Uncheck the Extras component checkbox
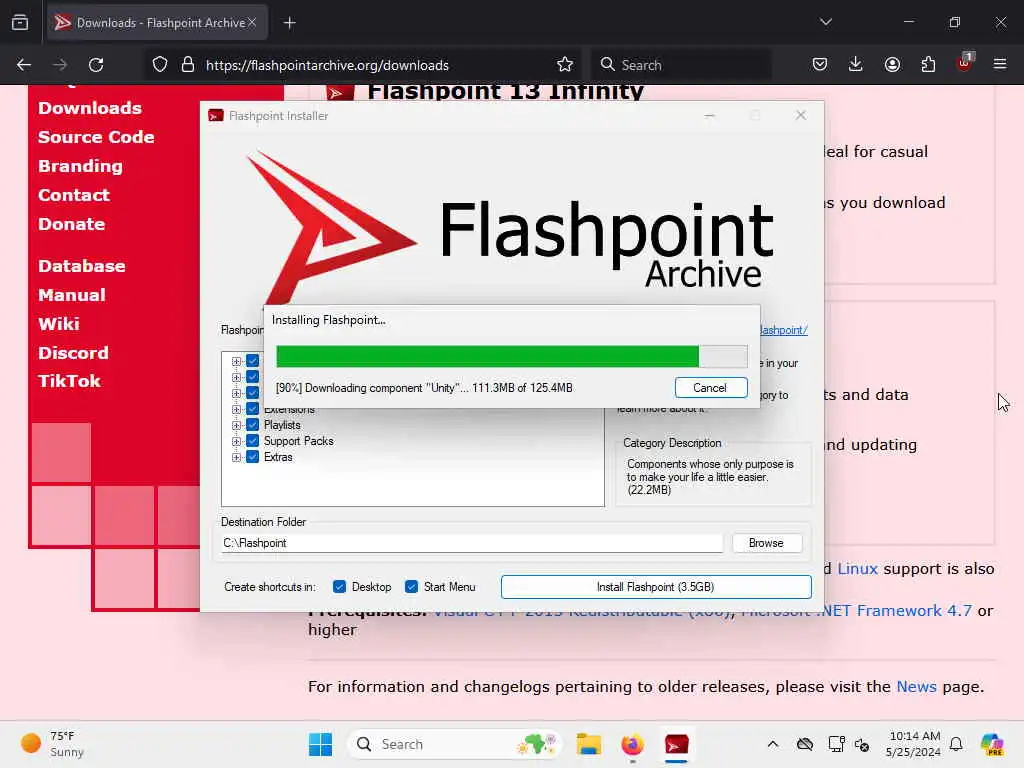 tap(253, 456)
